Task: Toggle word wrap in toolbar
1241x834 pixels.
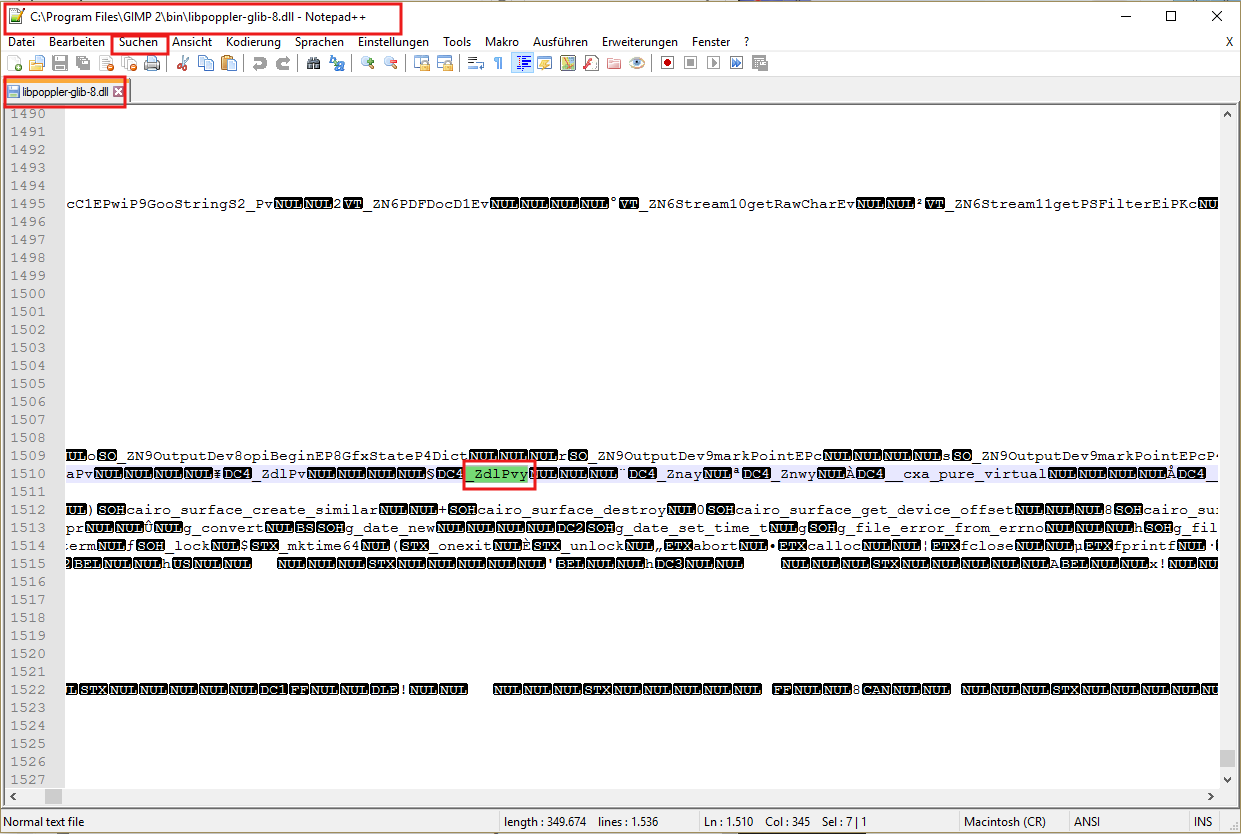Action: pos(476,63)
